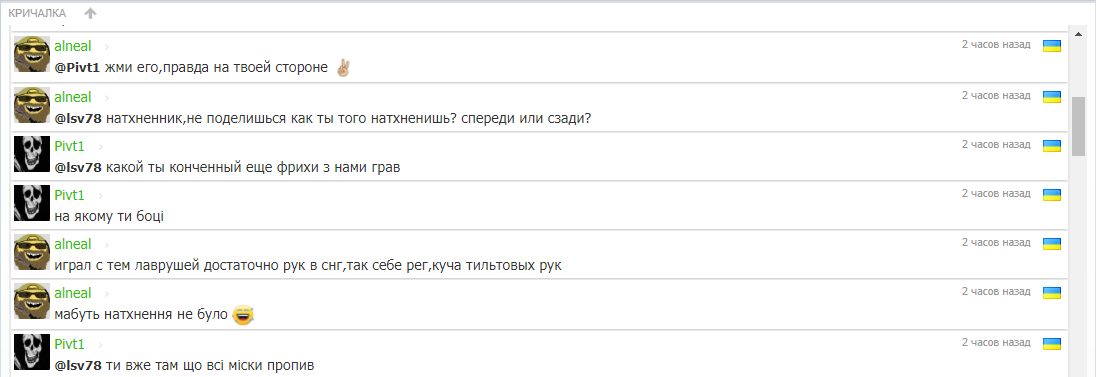Click the КРИЧАЛКА header label
1096x377 pixels.
pyautogui.click(x=37, y=13)
